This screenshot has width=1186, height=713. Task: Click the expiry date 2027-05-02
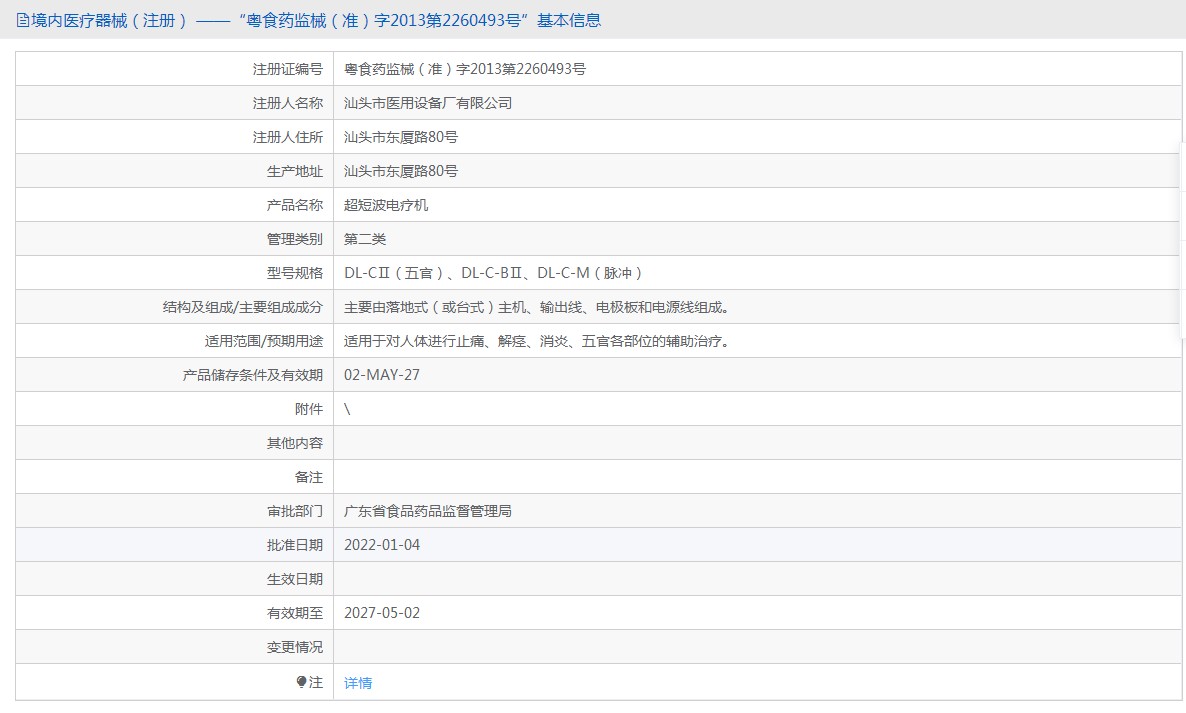tap(382, 613)
